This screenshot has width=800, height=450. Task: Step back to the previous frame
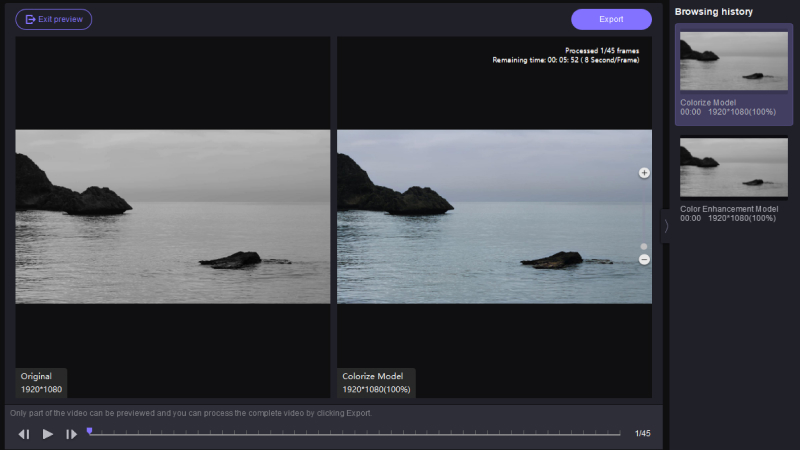click(x=24, y=434)
